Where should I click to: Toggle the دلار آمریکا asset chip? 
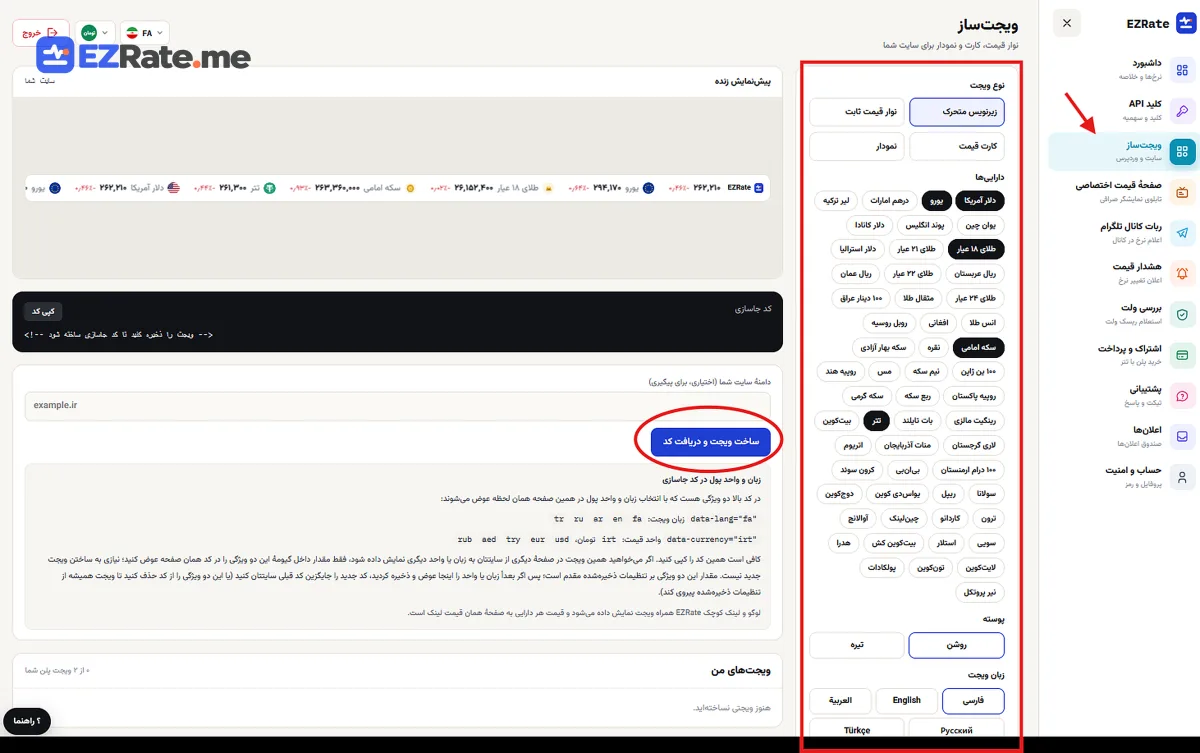tap(980, 201)
